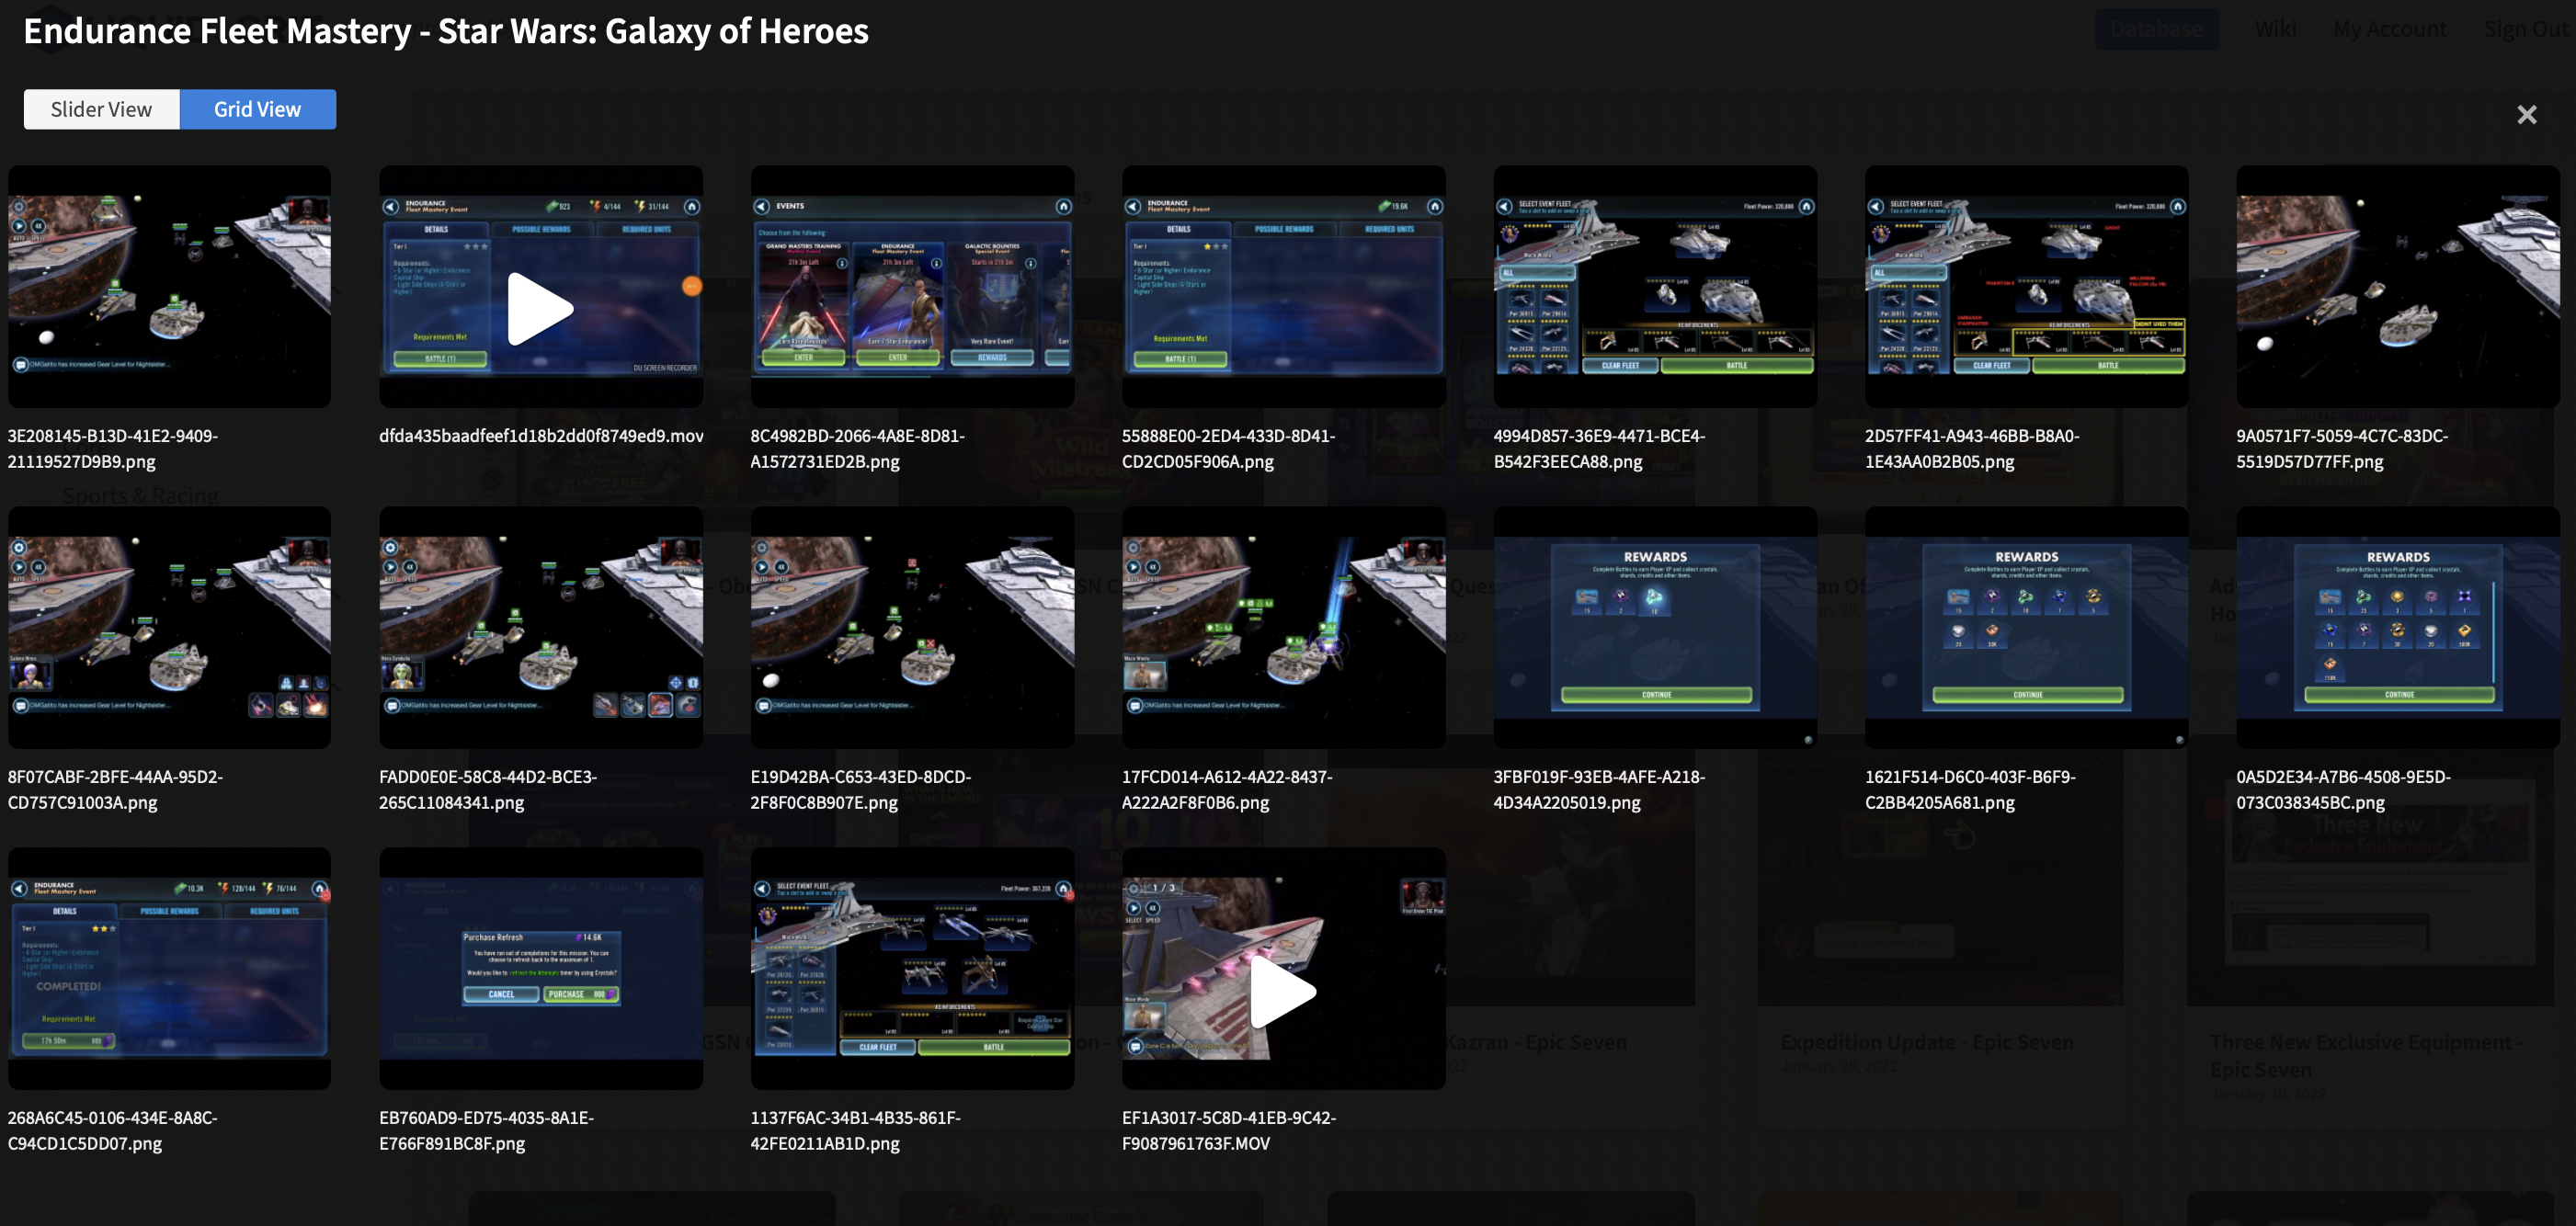Click filename 8C4982BD-2066-4A8E-8D81-A1572731ED2B.png
This screenshot has width=2576, height=1226.
click(x=857, y=448)
